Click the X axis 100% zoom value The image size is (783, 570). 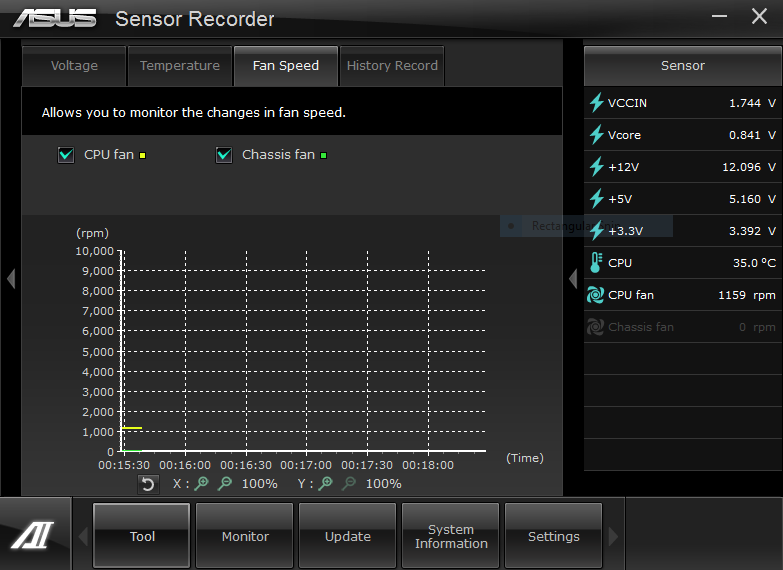[260, 484]
